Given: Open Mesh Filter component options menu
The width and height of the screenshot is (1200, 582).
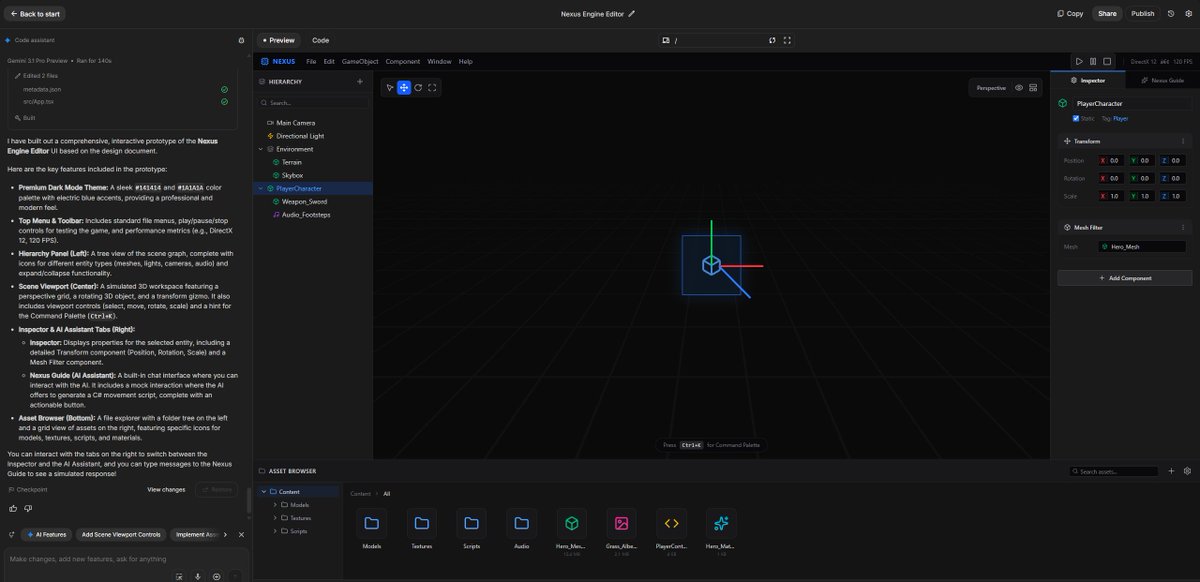Looking at the screenshot, I should coord(1184,227).
